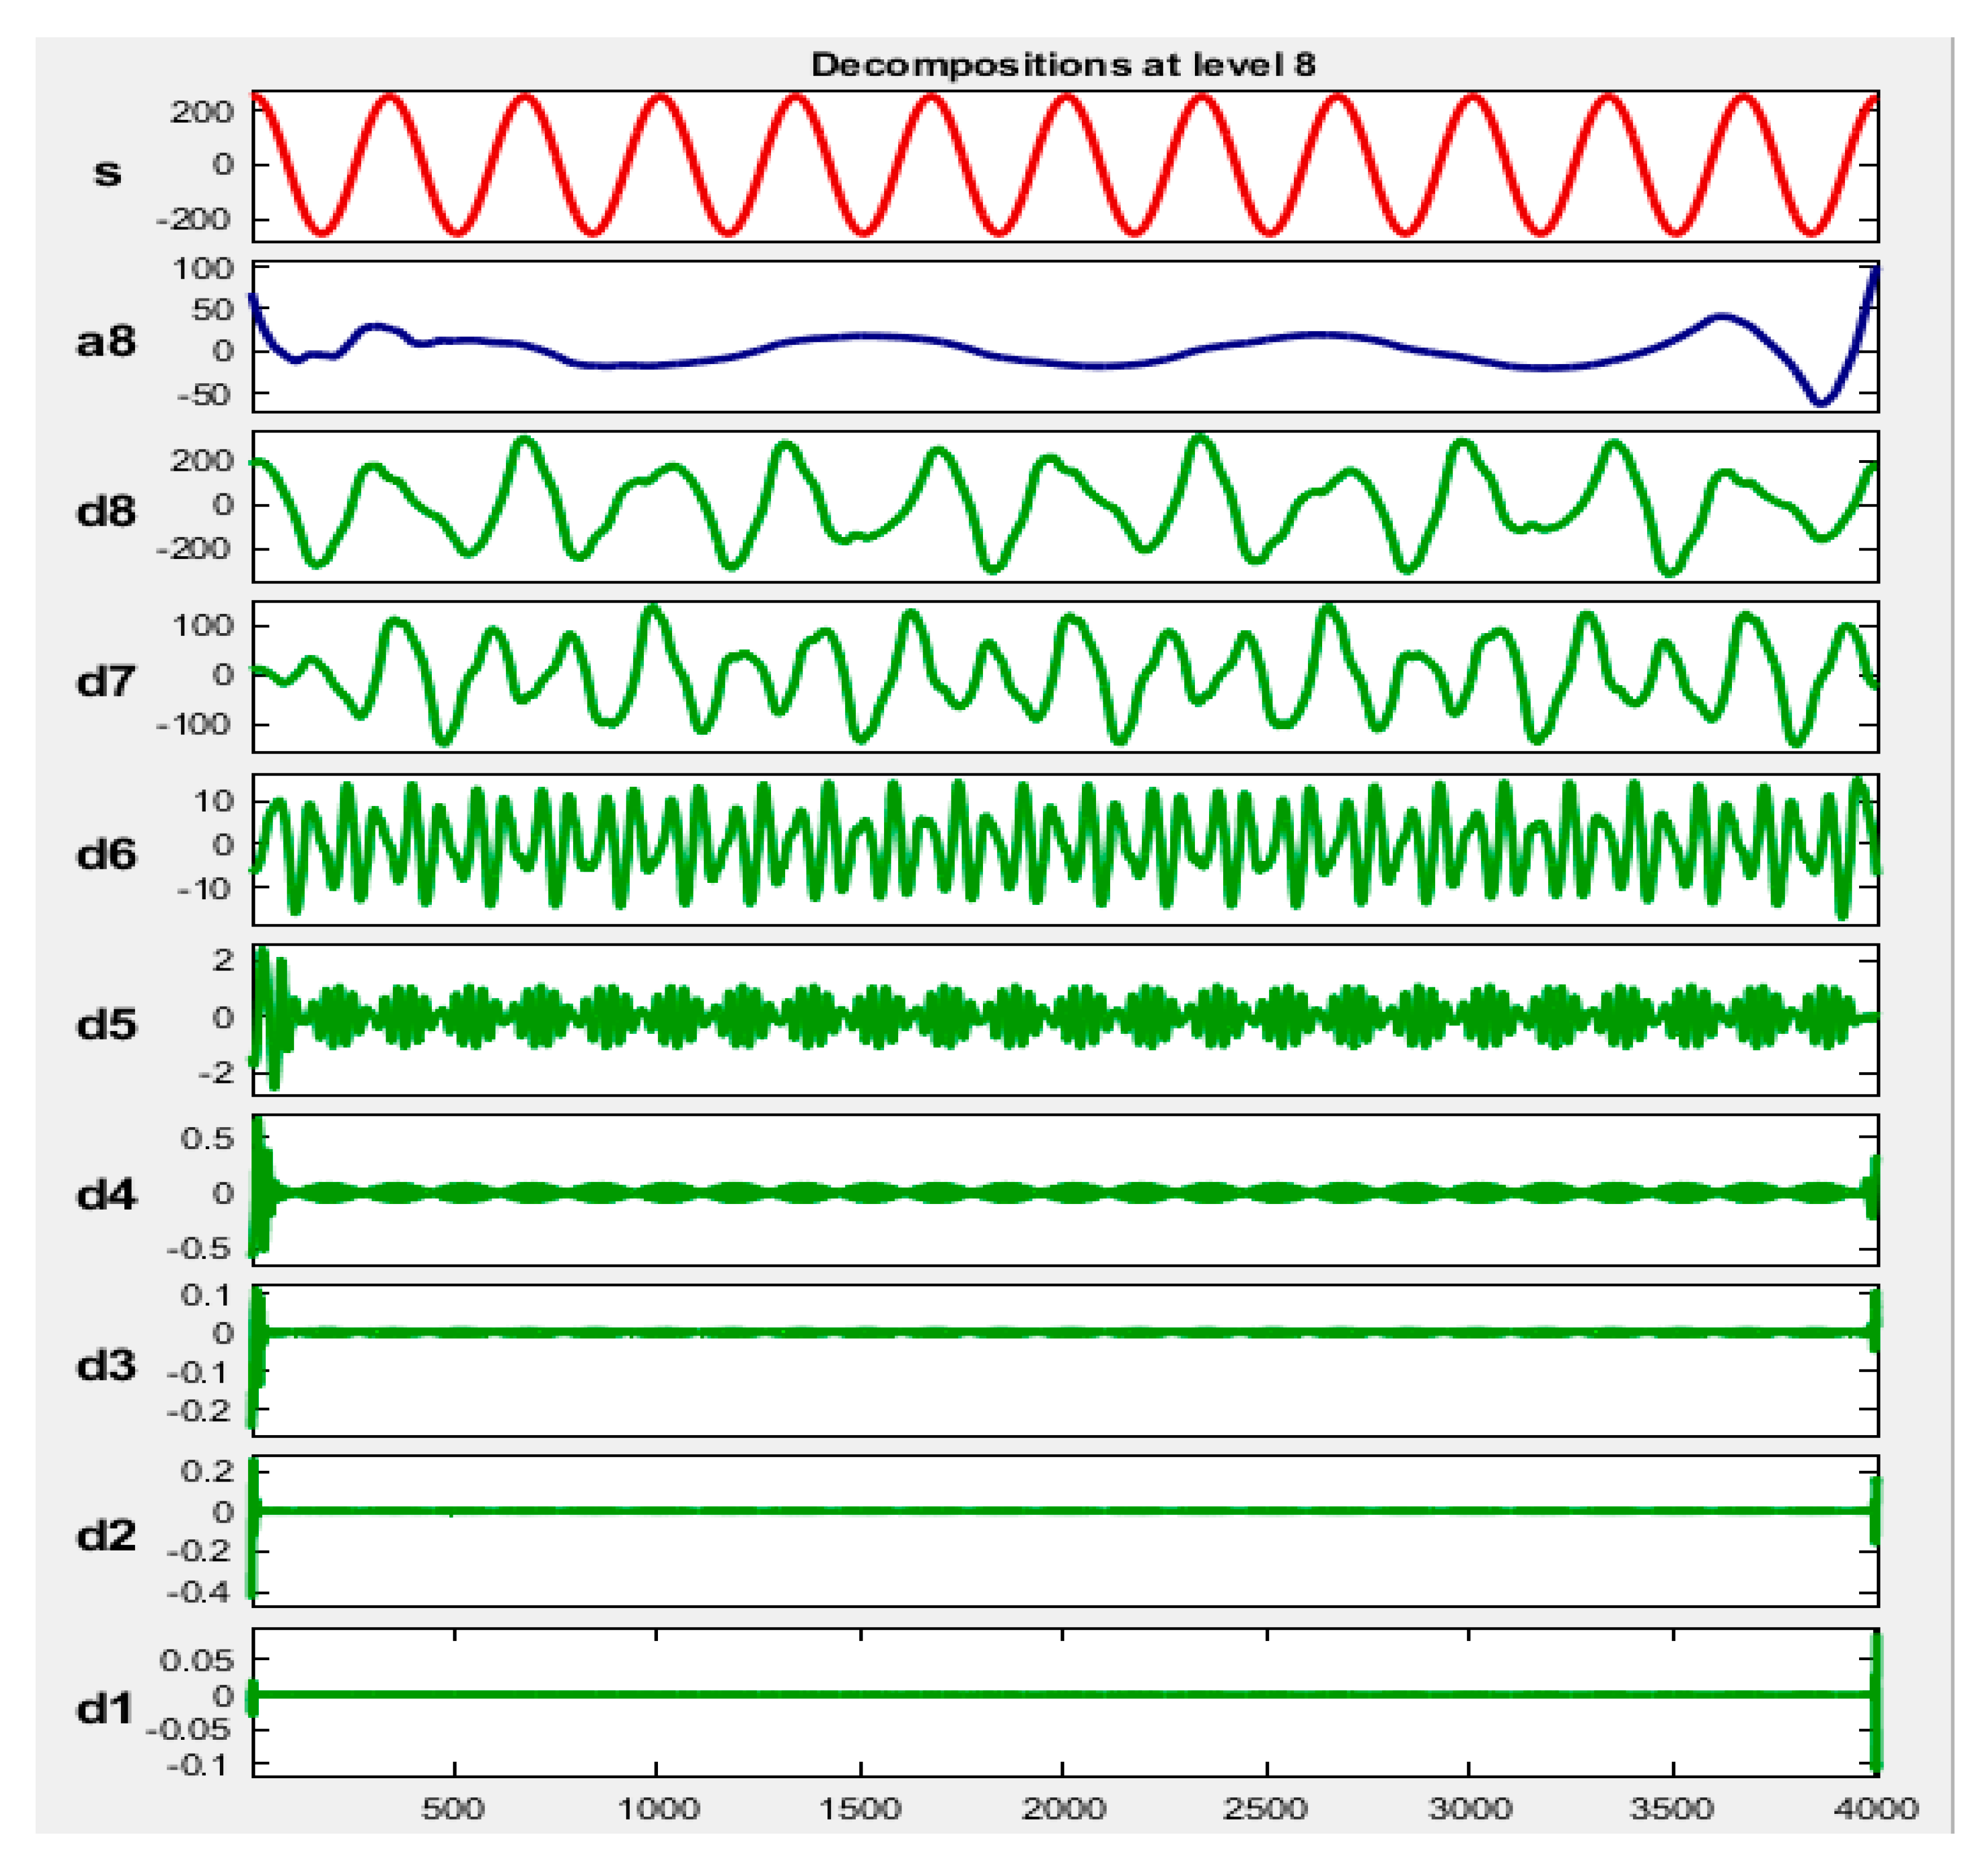Click the 'a8' axis label
Screen dimensions: 1988x1867
click(106, 341)
